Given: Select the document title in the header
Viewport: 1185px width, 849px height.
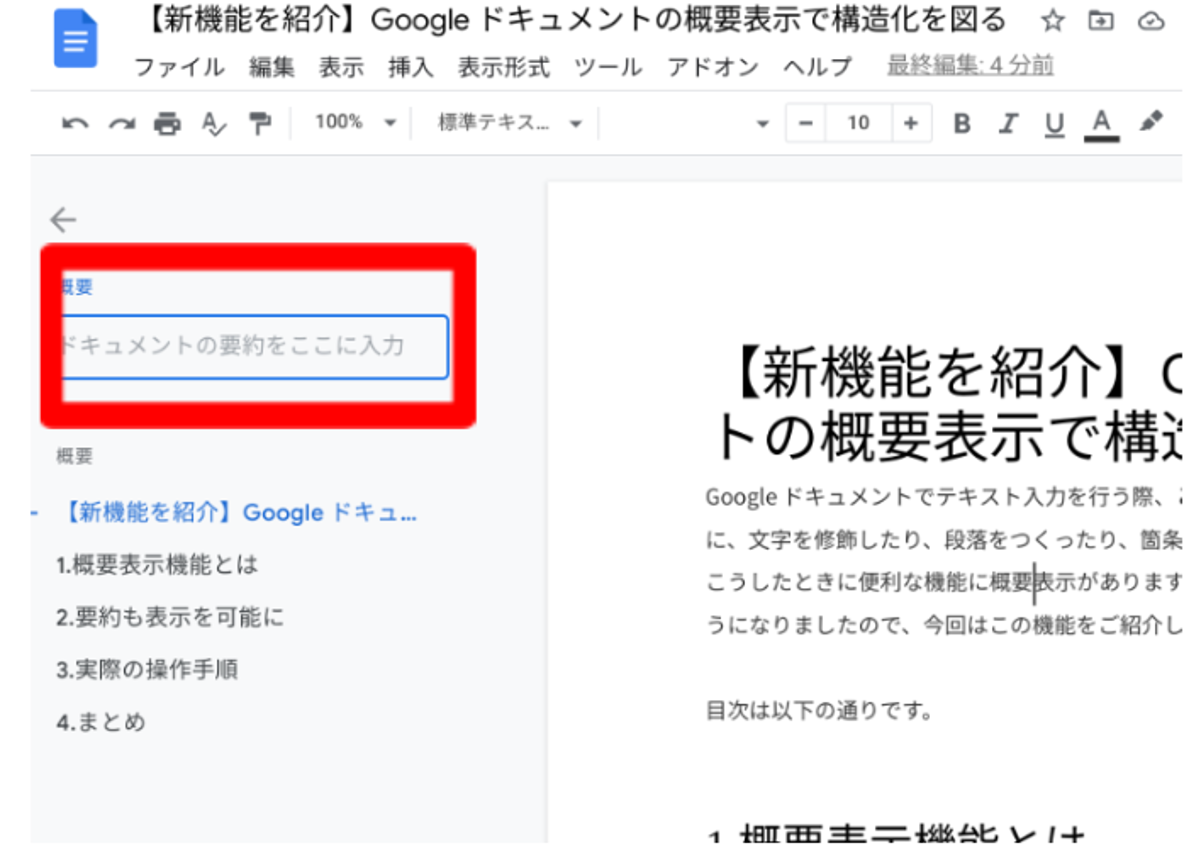Looking at the screenshot, I should 574,20.
